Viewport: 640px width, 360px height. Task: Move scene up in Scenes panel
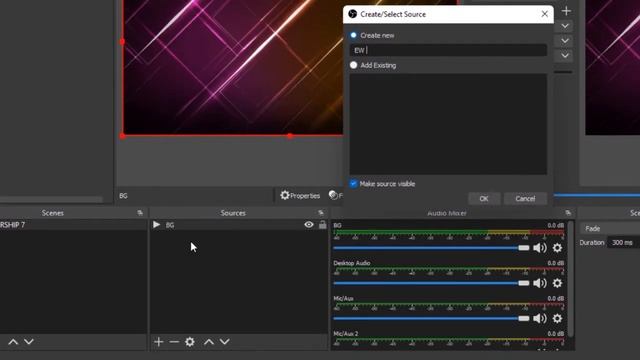tap(13, 342)
